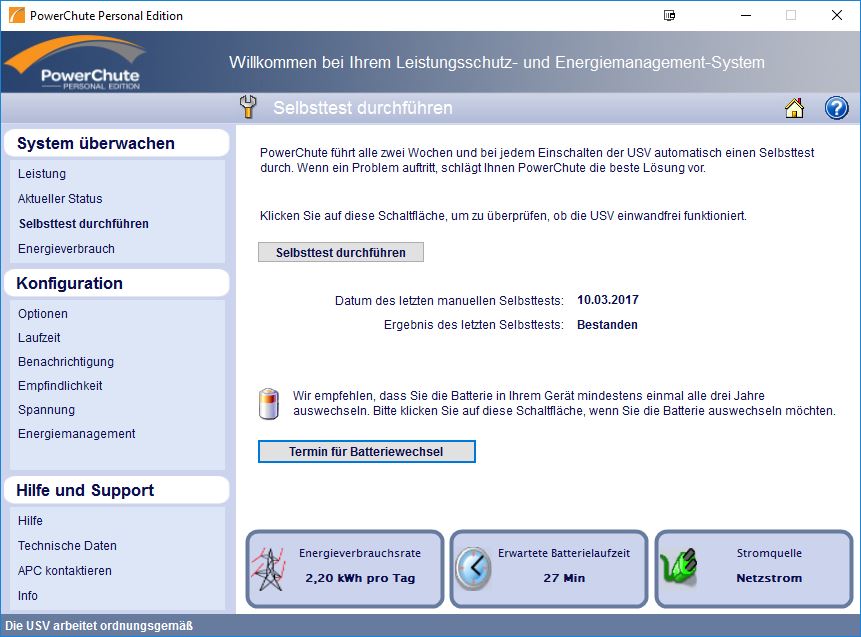Click the green plug power source icon
861x637 pixels.
pos(679,566)
